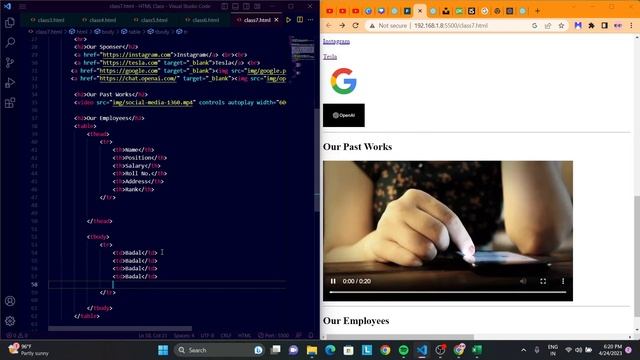Click the video progress bar
The height and width of the screenshot is (360, 640).
pos(448,292)
